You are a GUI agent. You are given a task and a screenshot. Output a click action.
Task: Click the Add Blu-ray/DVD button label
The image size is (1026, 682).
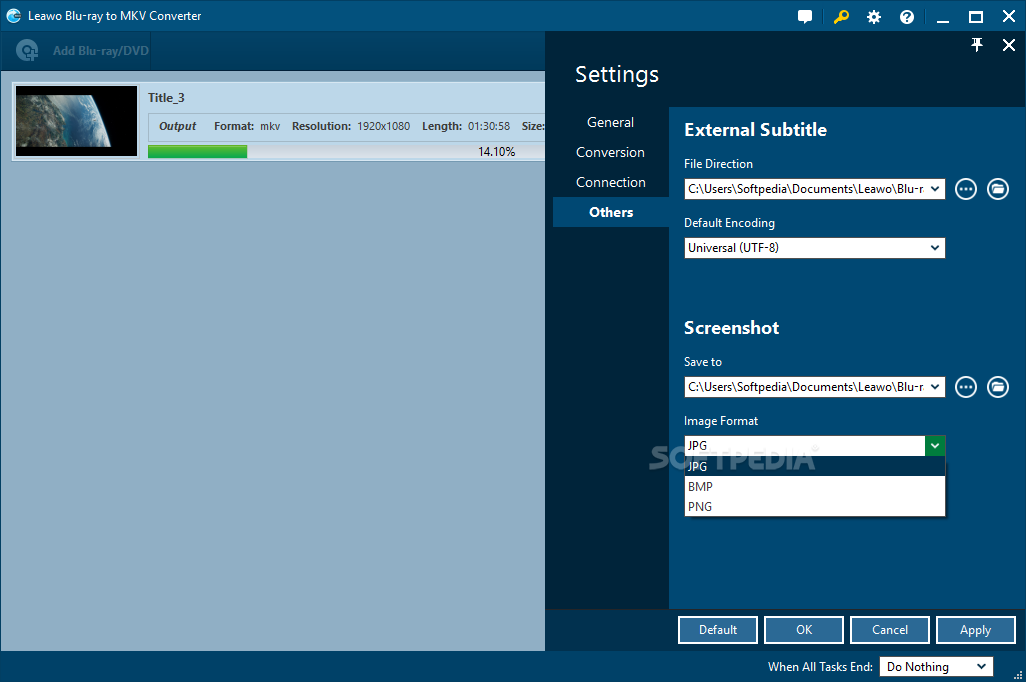coord(101,50)
